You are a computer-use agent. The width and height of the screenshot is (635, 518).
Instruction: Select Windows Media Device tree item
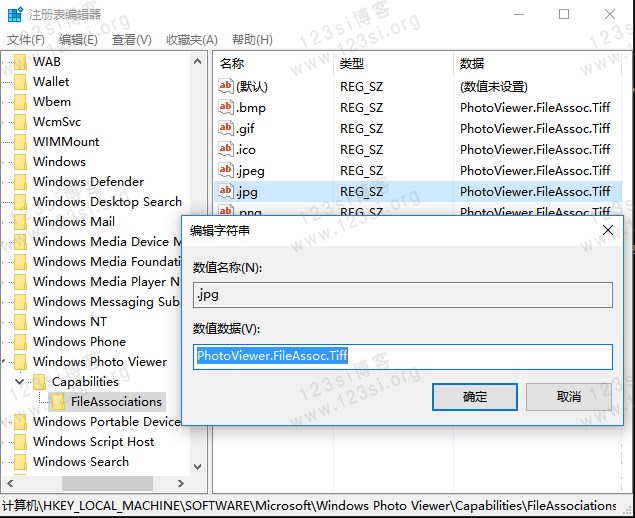107,242
